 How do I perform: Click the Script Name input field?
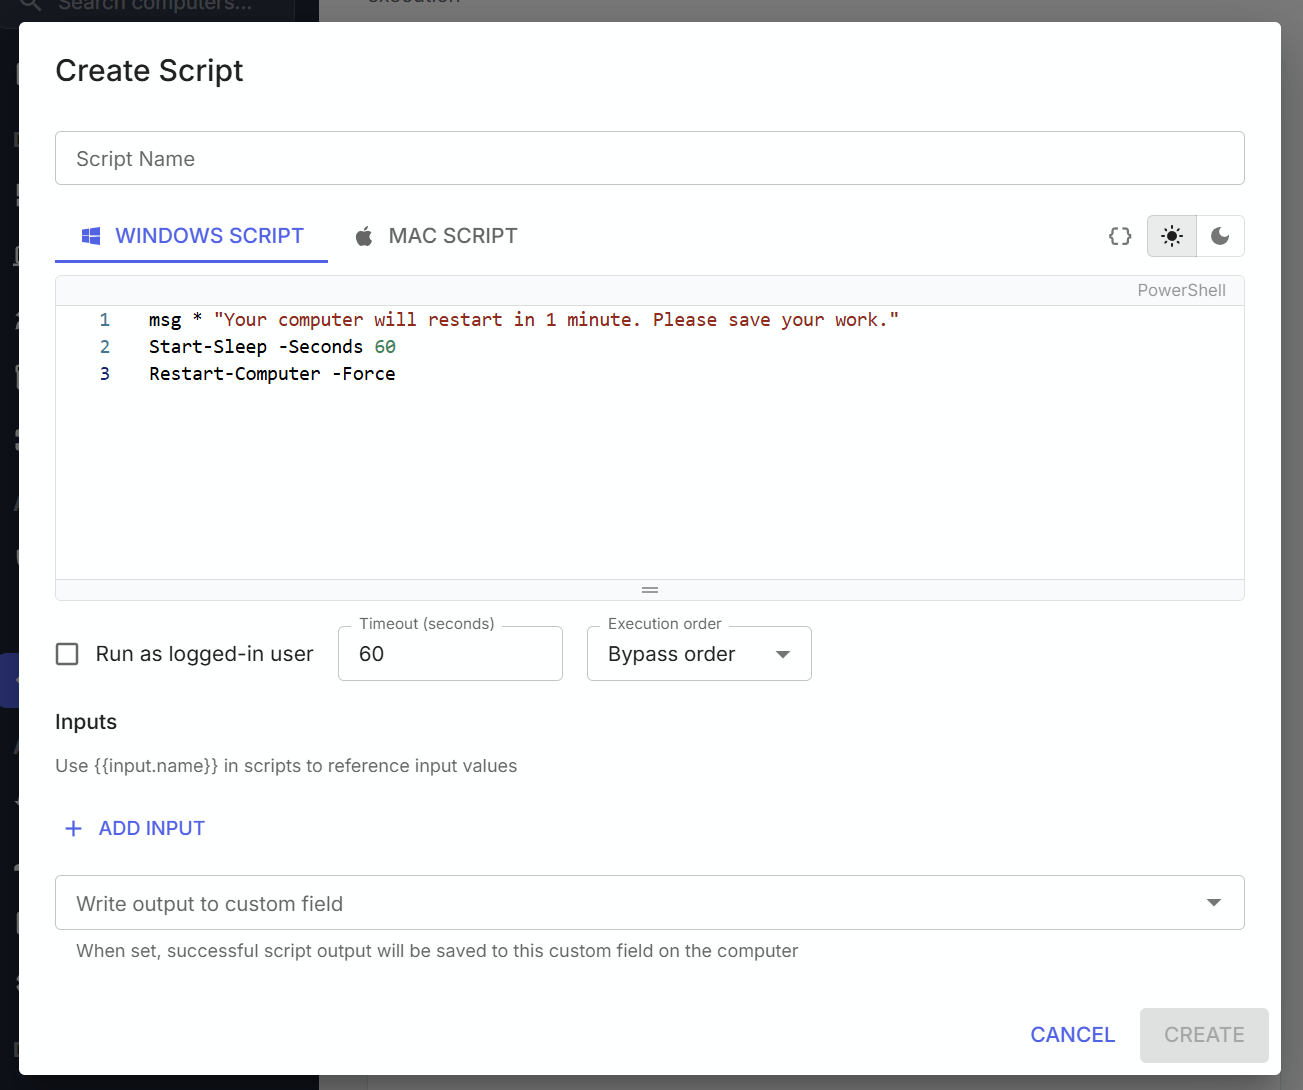[649, 158]
